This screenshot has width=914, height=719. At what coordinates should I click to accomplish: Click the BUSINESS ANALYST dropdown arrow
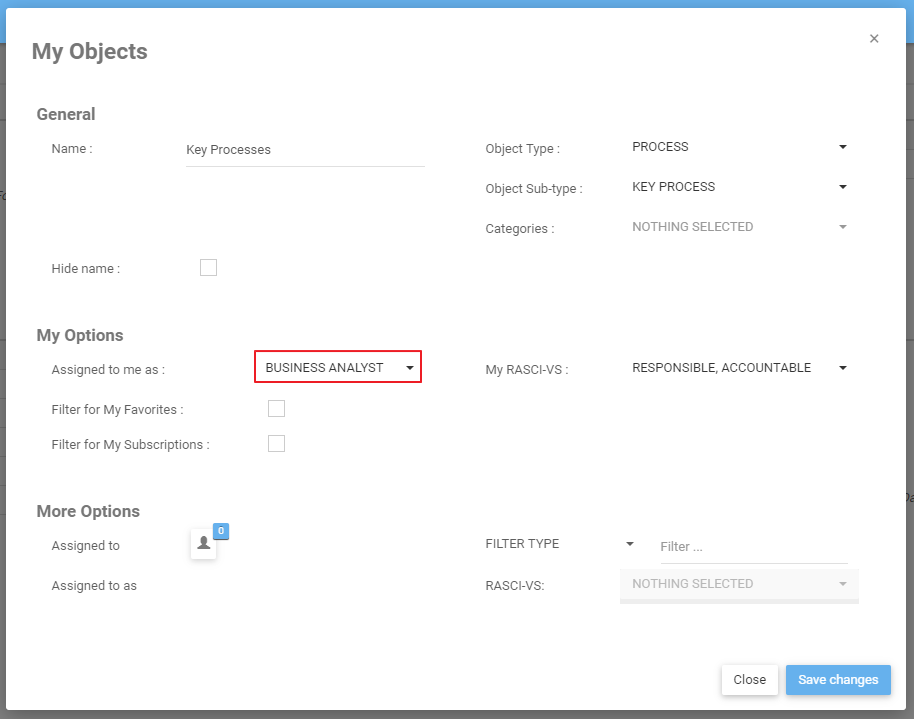[x=409, y=368]
